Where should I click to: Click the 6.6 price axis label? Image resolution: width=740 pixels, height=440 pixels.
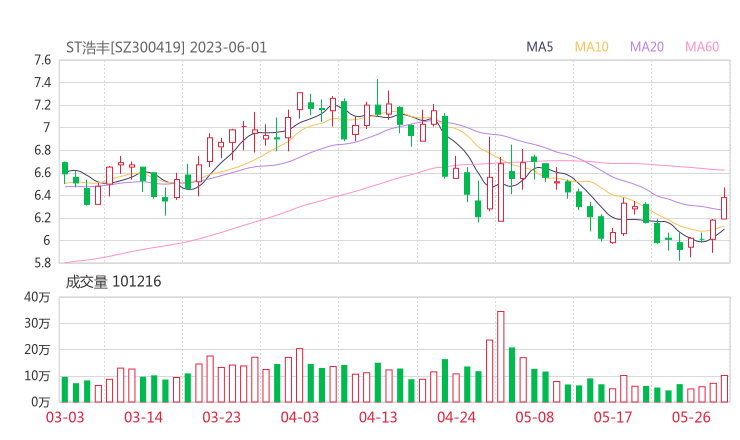tap(42, 173)
